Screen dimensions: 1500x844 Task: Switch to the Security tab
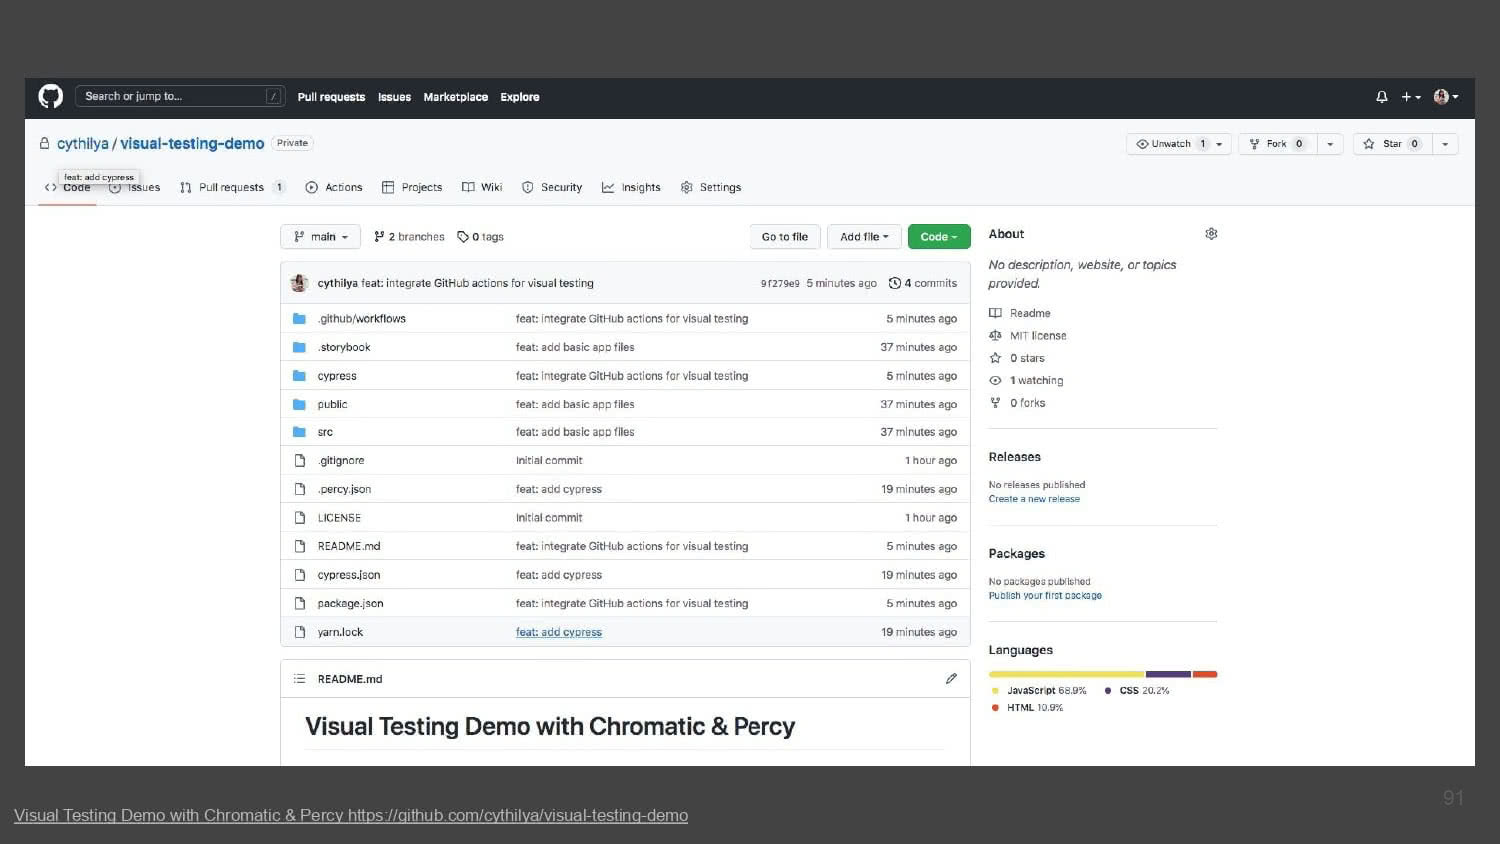(x=552, y=187)
